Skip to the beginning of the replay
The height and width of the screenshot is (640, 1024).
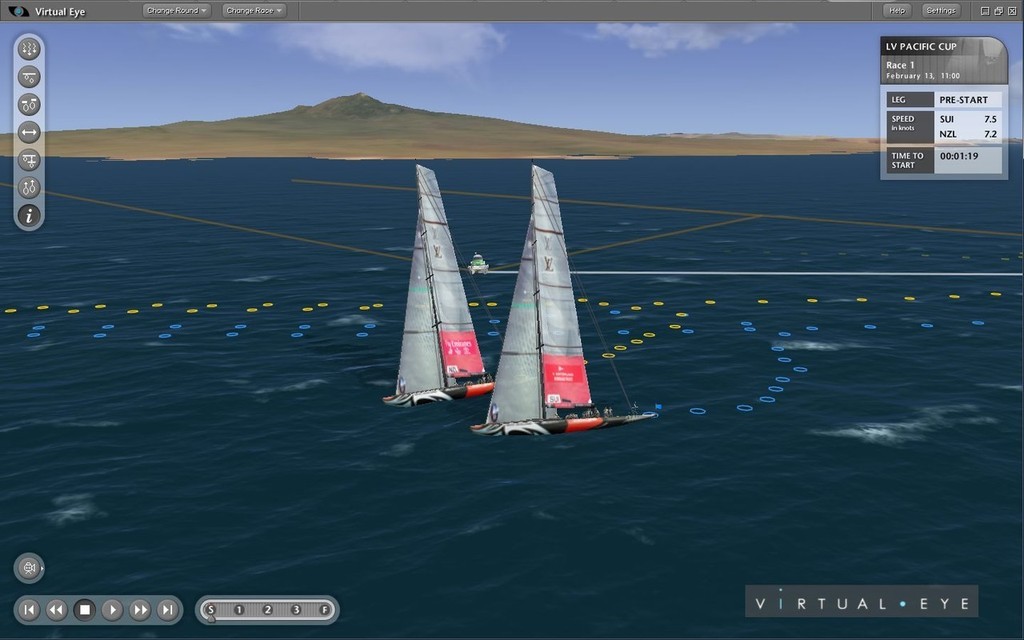[29, 610]
